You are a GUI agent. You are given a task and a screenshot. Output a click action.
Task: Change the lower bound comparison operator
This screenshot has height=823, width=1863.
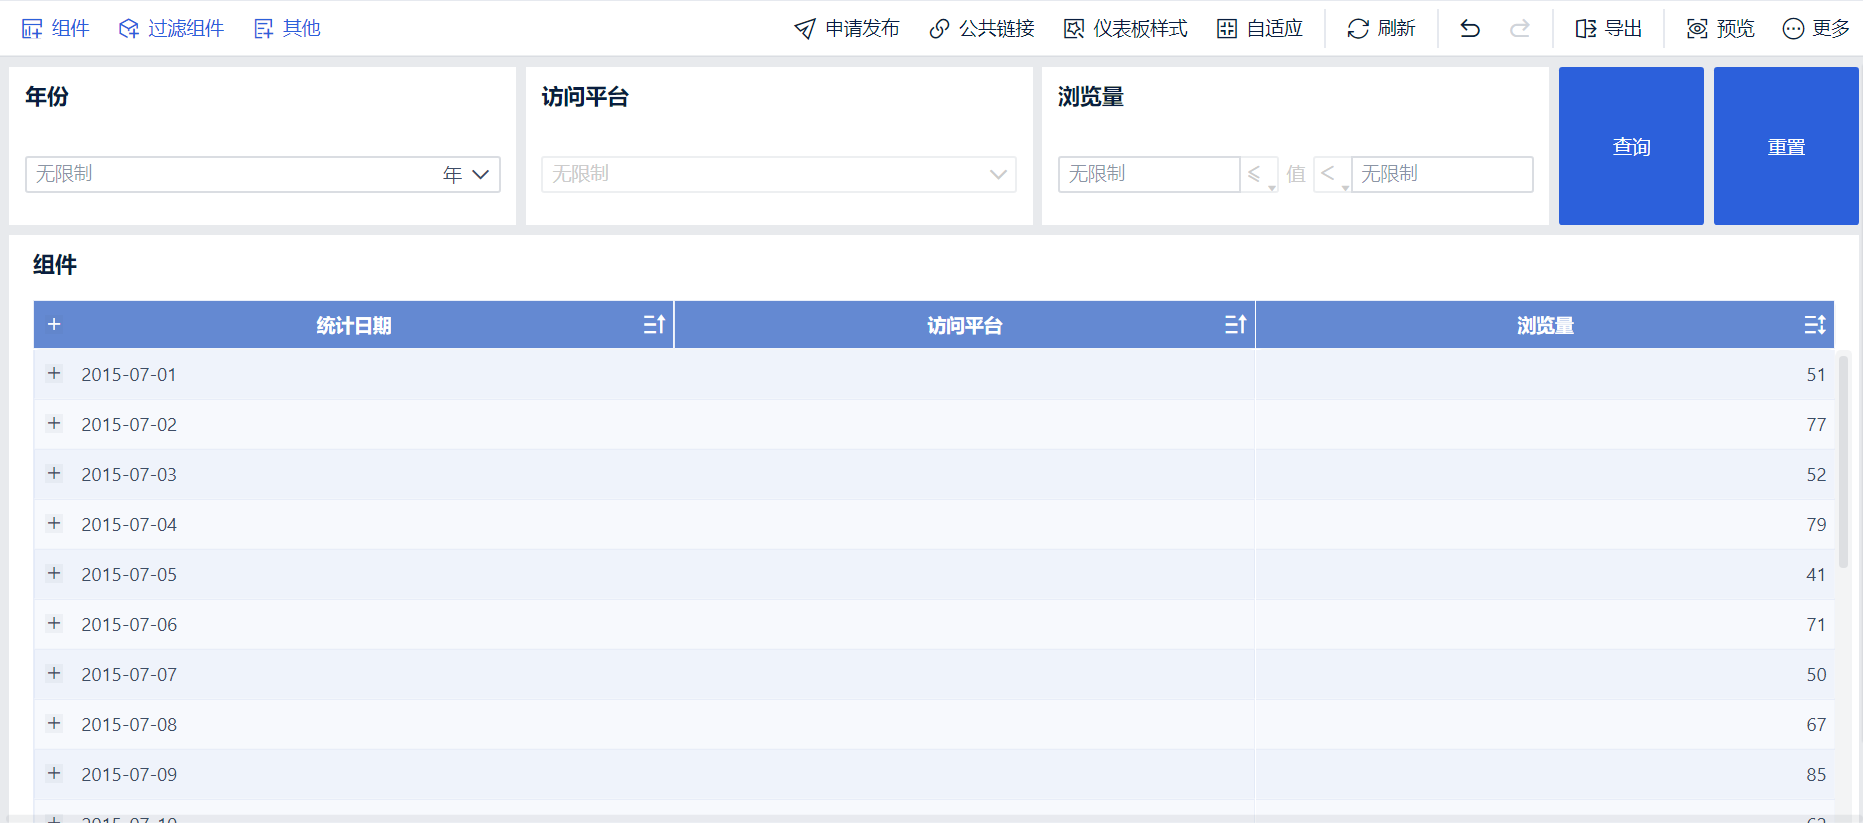tap(1259, 174)
